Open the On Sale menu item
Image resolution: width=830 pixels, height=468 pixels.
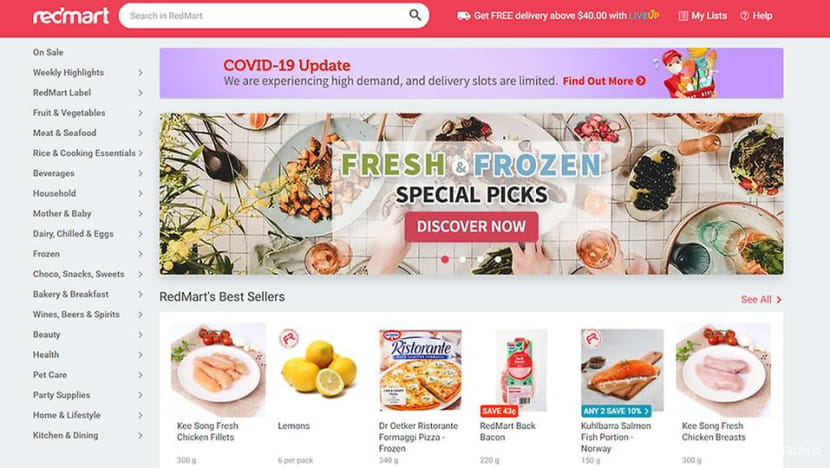point(48,52)
